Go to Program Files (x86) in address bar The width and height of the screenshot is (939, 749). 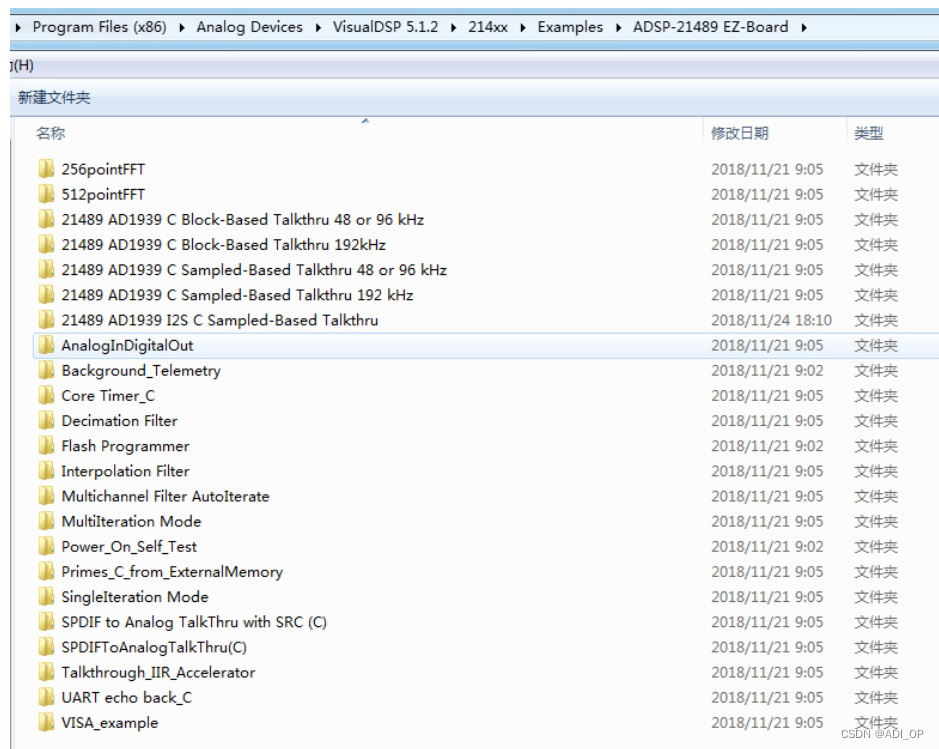99,27
